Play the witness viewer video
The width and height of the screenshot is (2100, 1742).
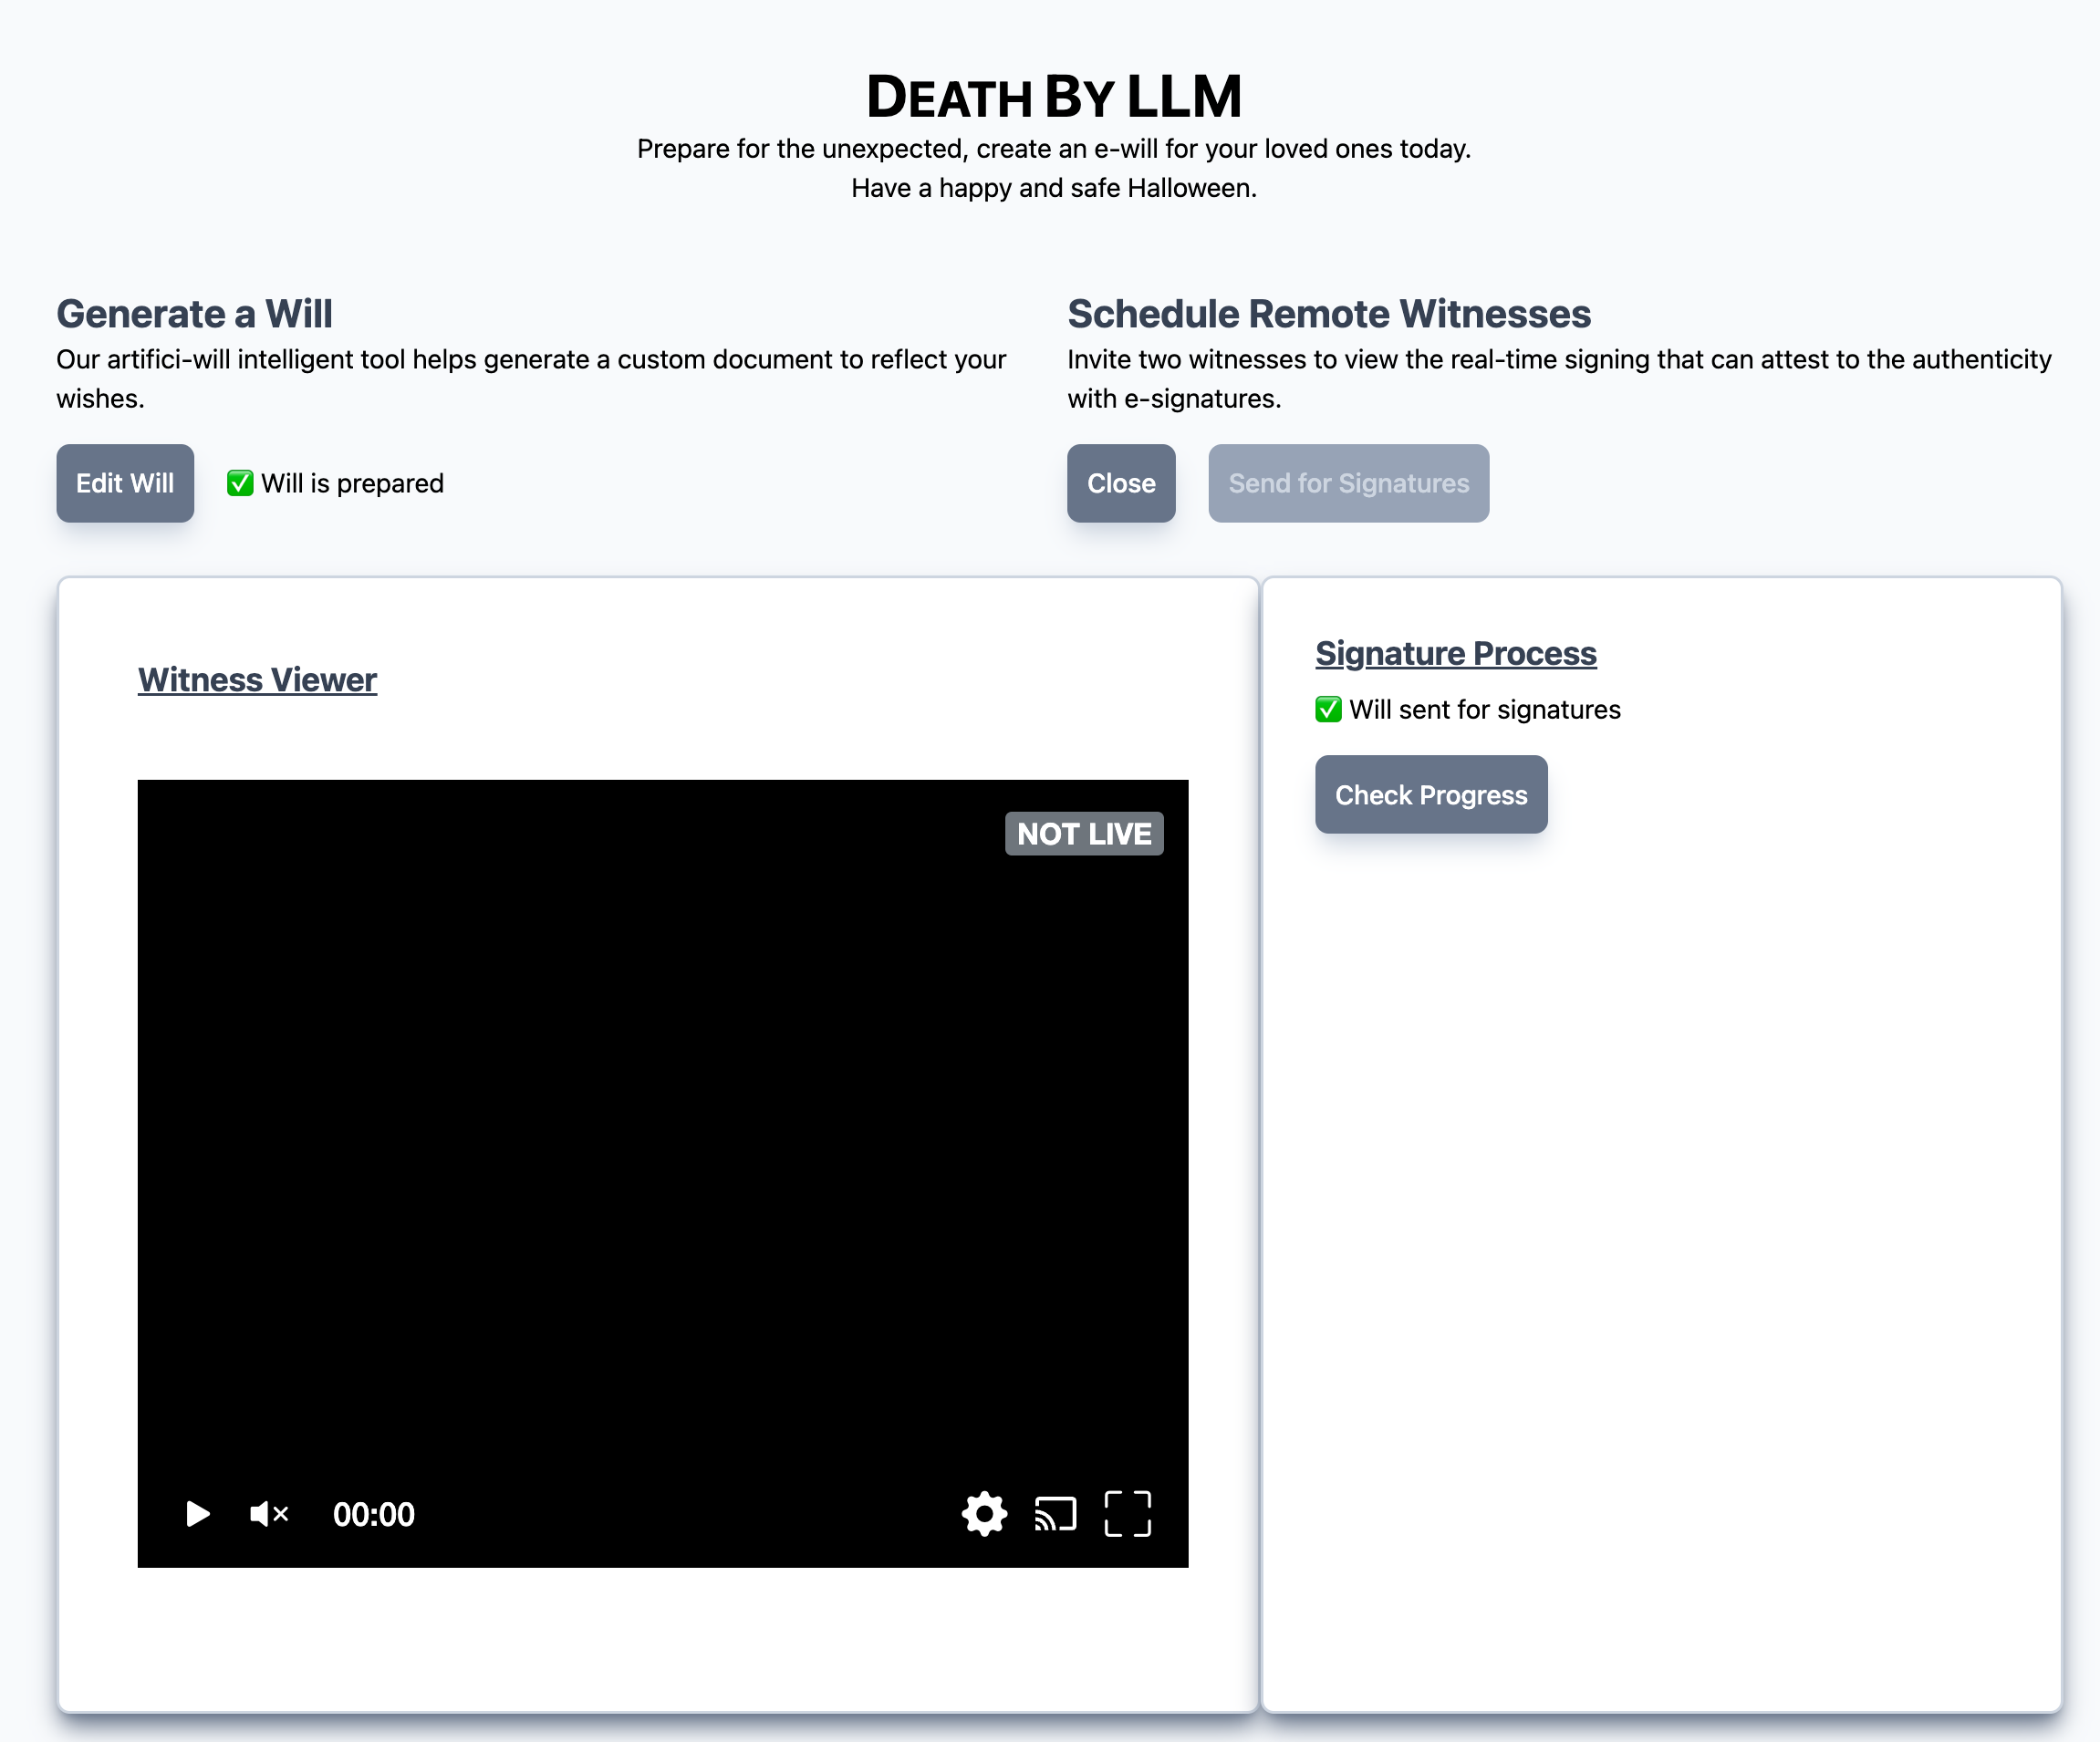tap(198, 1513)
